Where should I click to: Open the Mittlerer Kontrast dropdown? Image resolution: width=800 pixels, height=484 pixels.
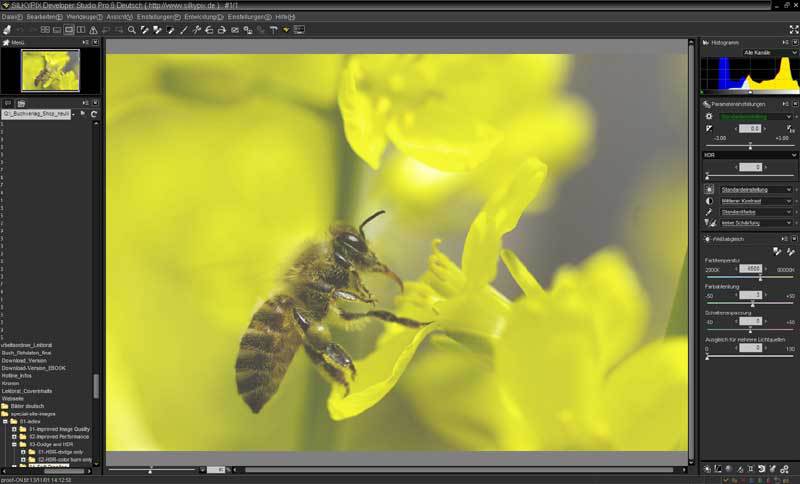756,201
